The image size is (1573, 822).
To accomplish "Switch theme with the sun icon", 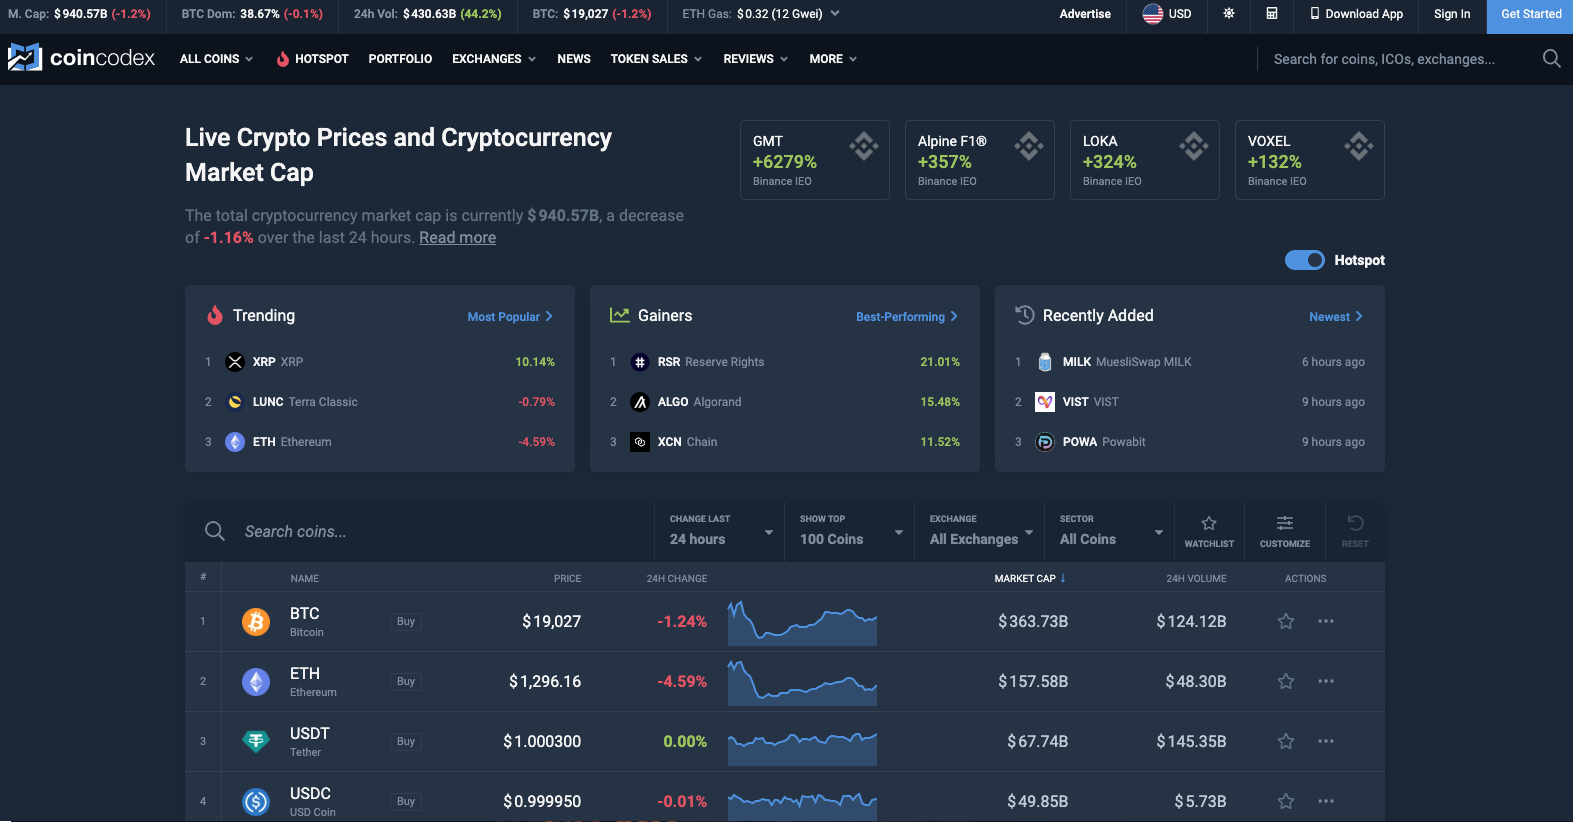I will 1229,14.
